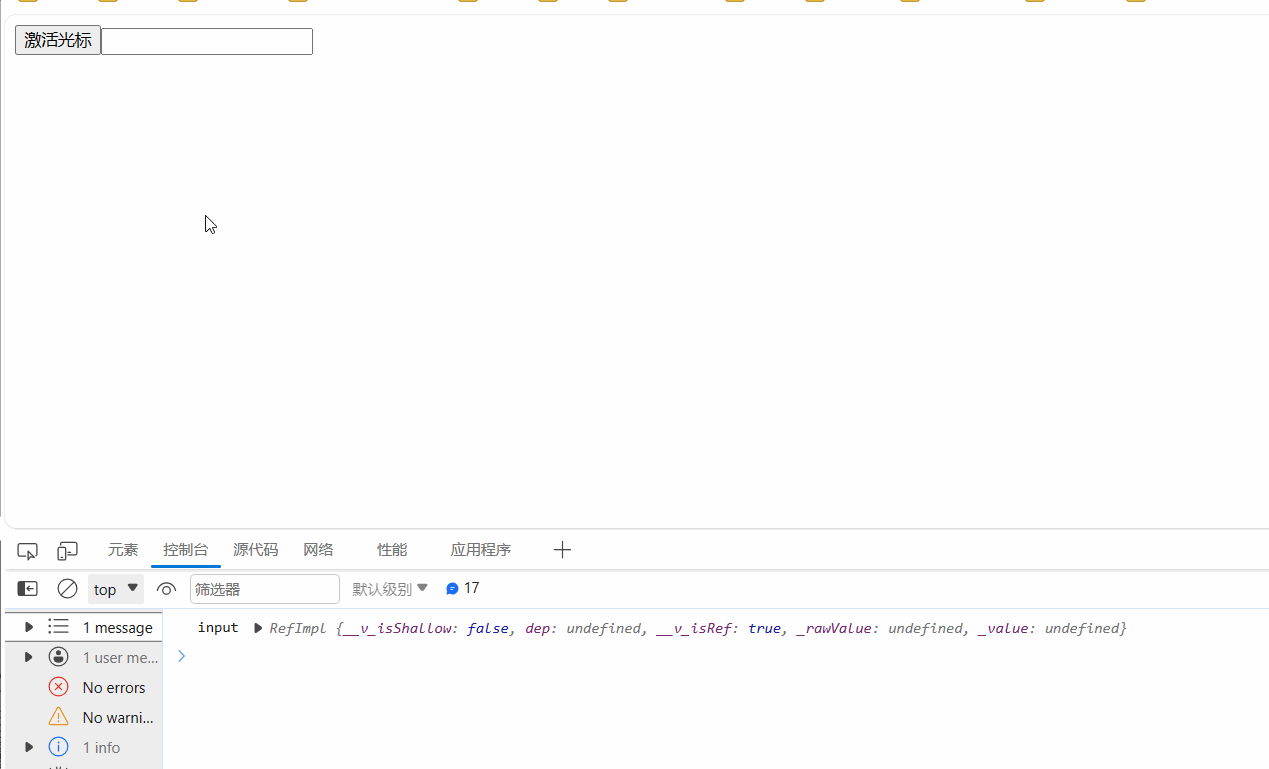Switch to the 元素 tab
Image resolution: width=1269 pixels, height=769 pixels.
click(x=122, y=549)
